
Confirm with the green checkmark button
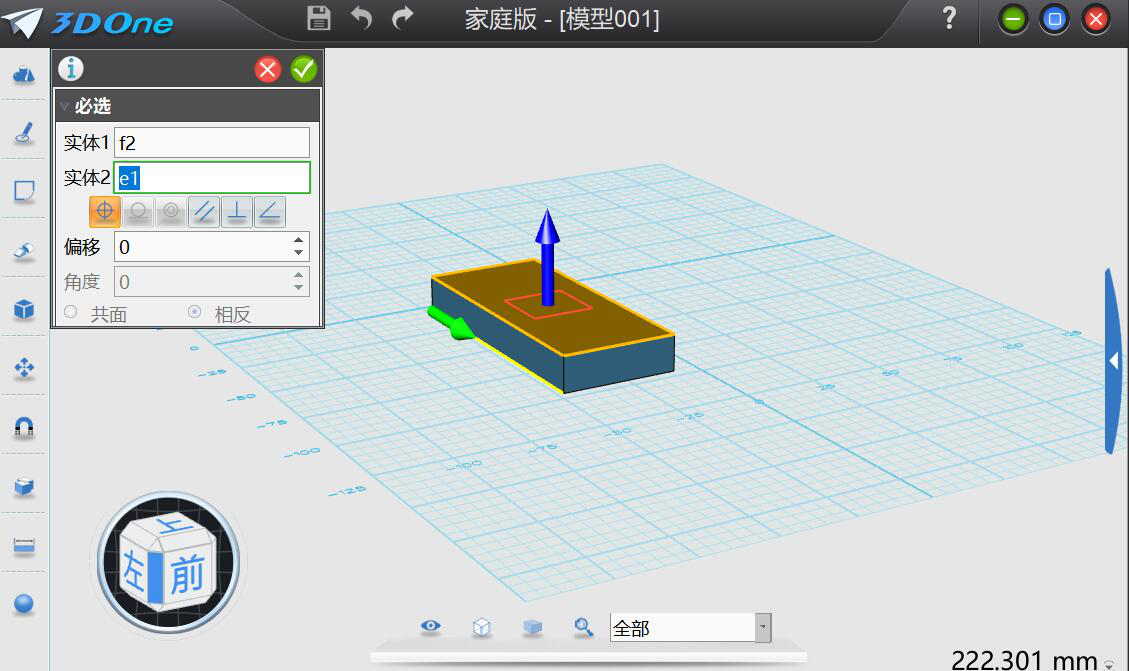coord(304,69)
